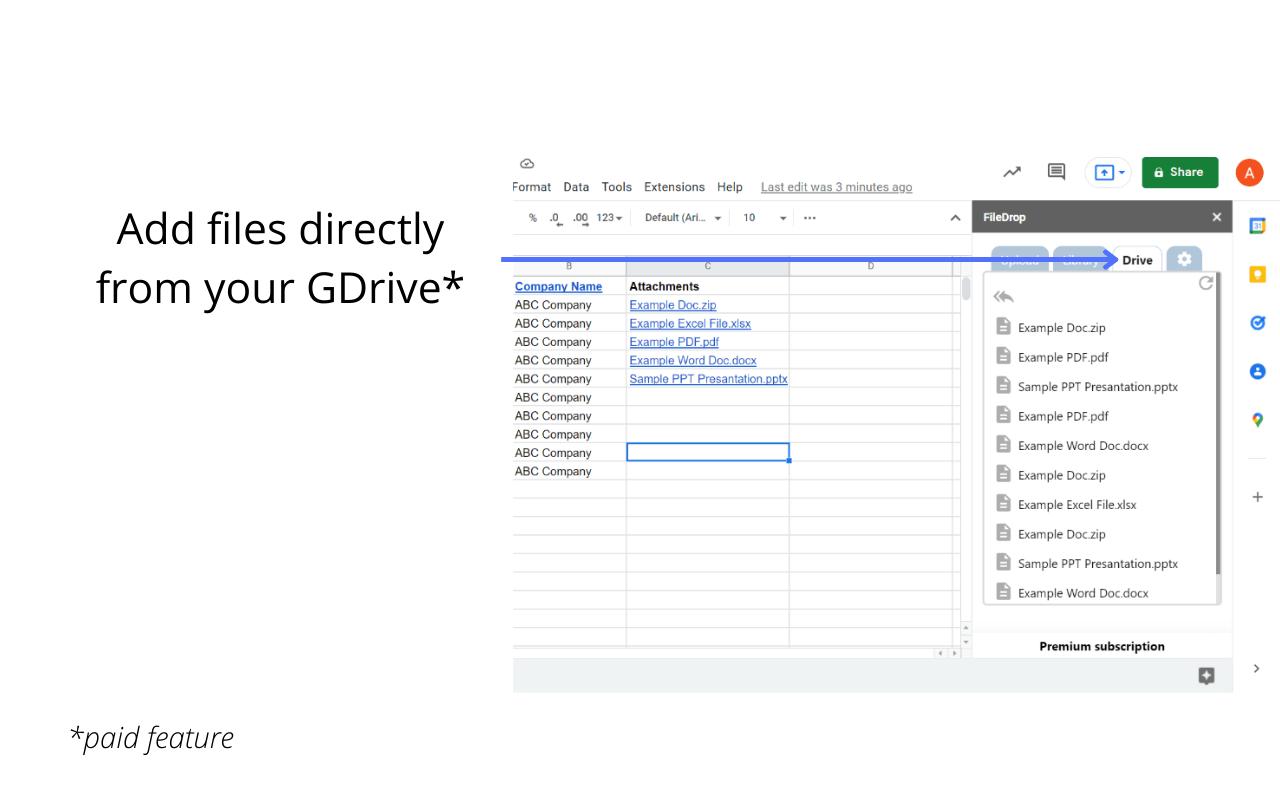This screenshot has width=1280, height=800.
Task: Open FileDrop settings gear tab
Action: (1184, 259)
